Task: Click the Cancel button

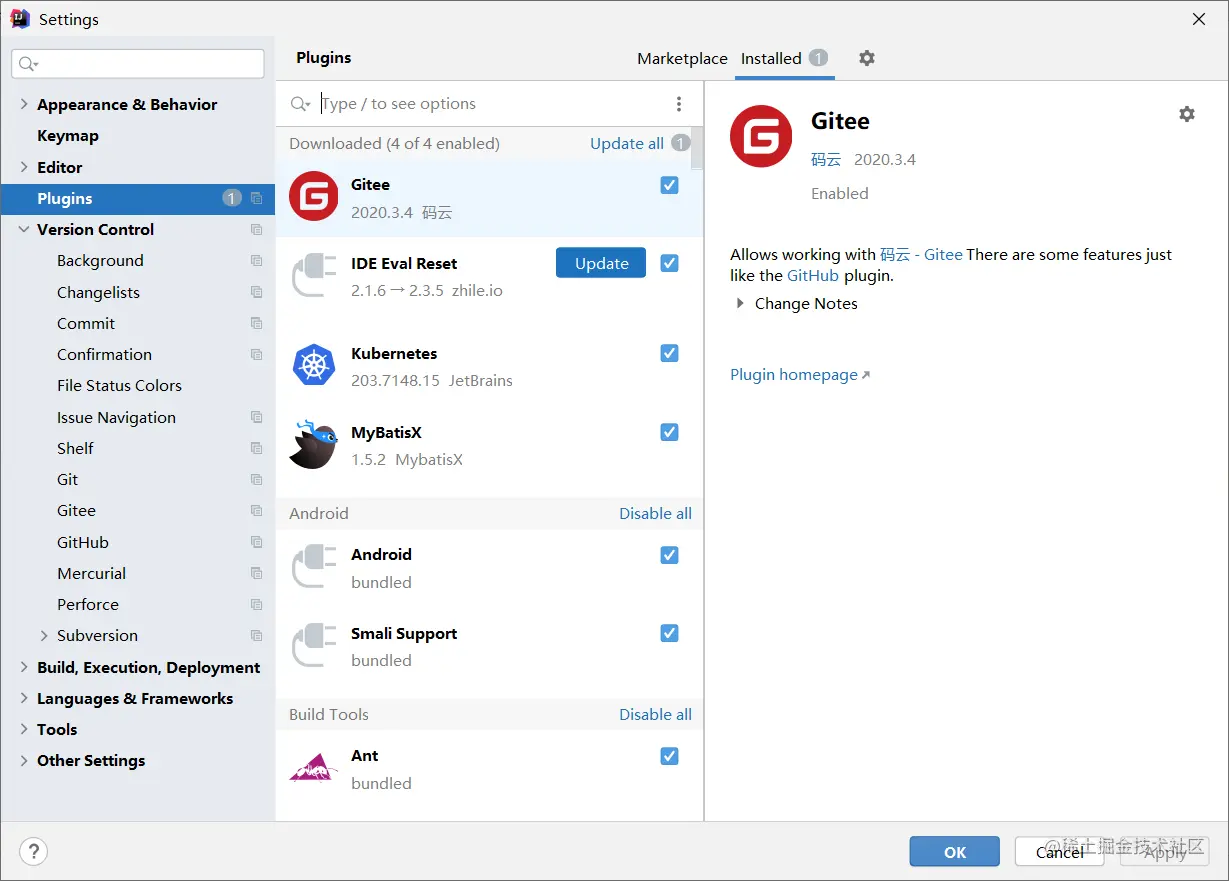Action: click(1059, 851)
